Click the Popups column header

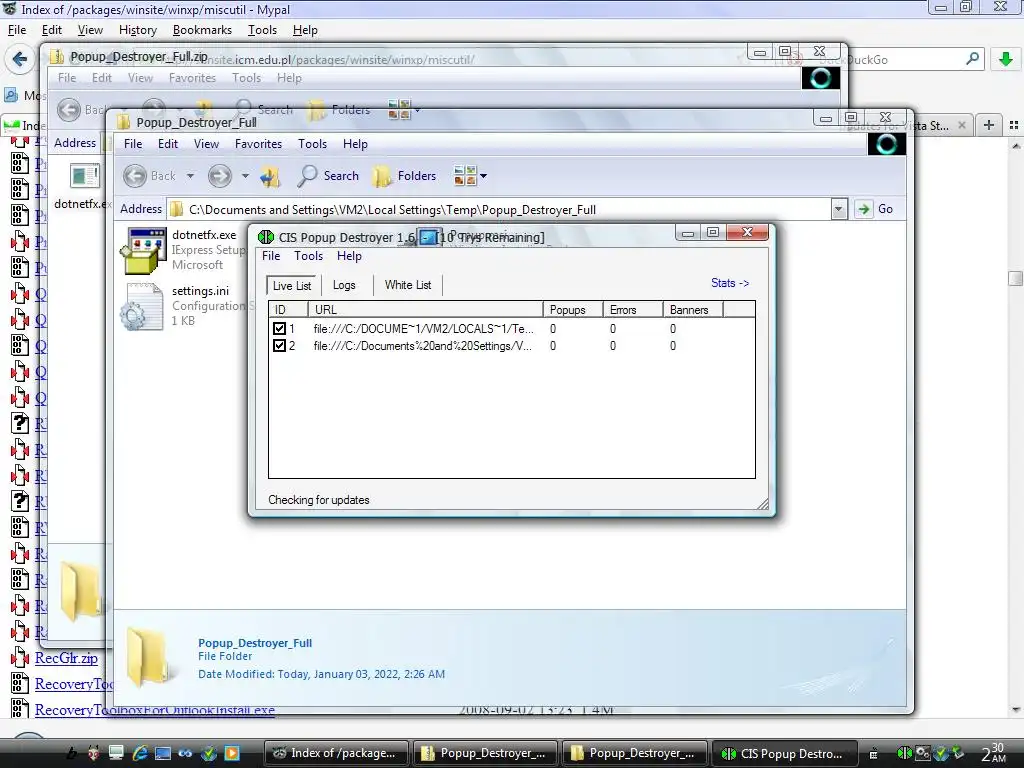pyautogui.click(x=572, y=310)
